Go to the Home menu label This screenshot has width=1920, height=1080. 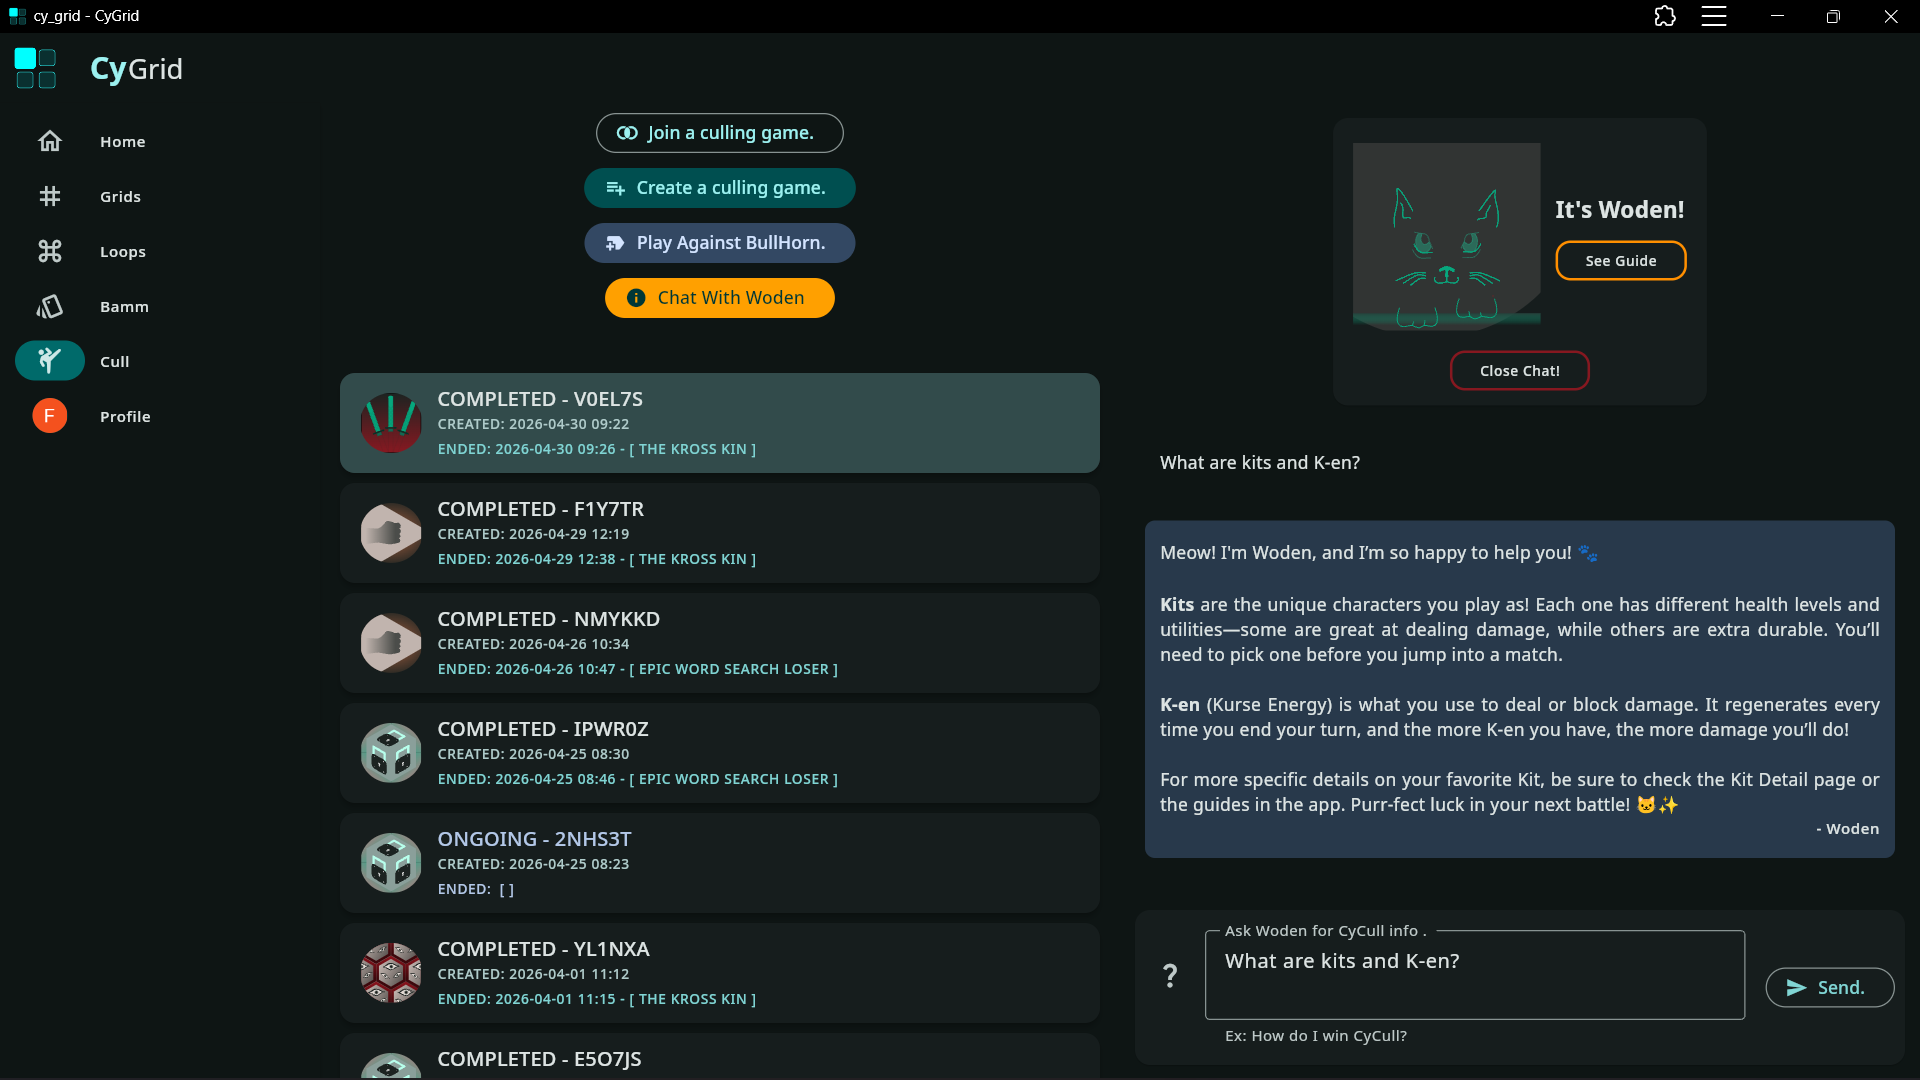[x=123, y=142]
